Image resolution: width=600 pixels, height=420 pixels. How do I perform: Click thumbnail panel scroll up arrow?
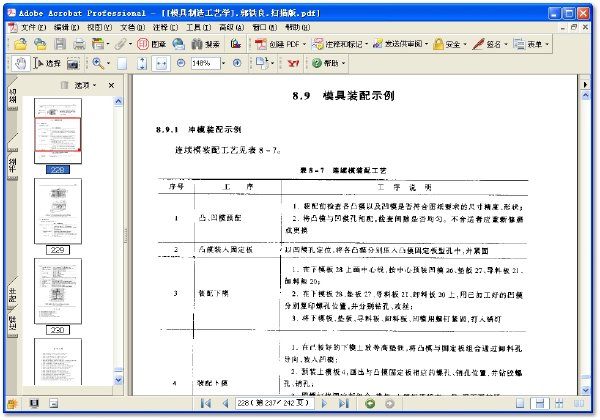[x=119, y=101]
